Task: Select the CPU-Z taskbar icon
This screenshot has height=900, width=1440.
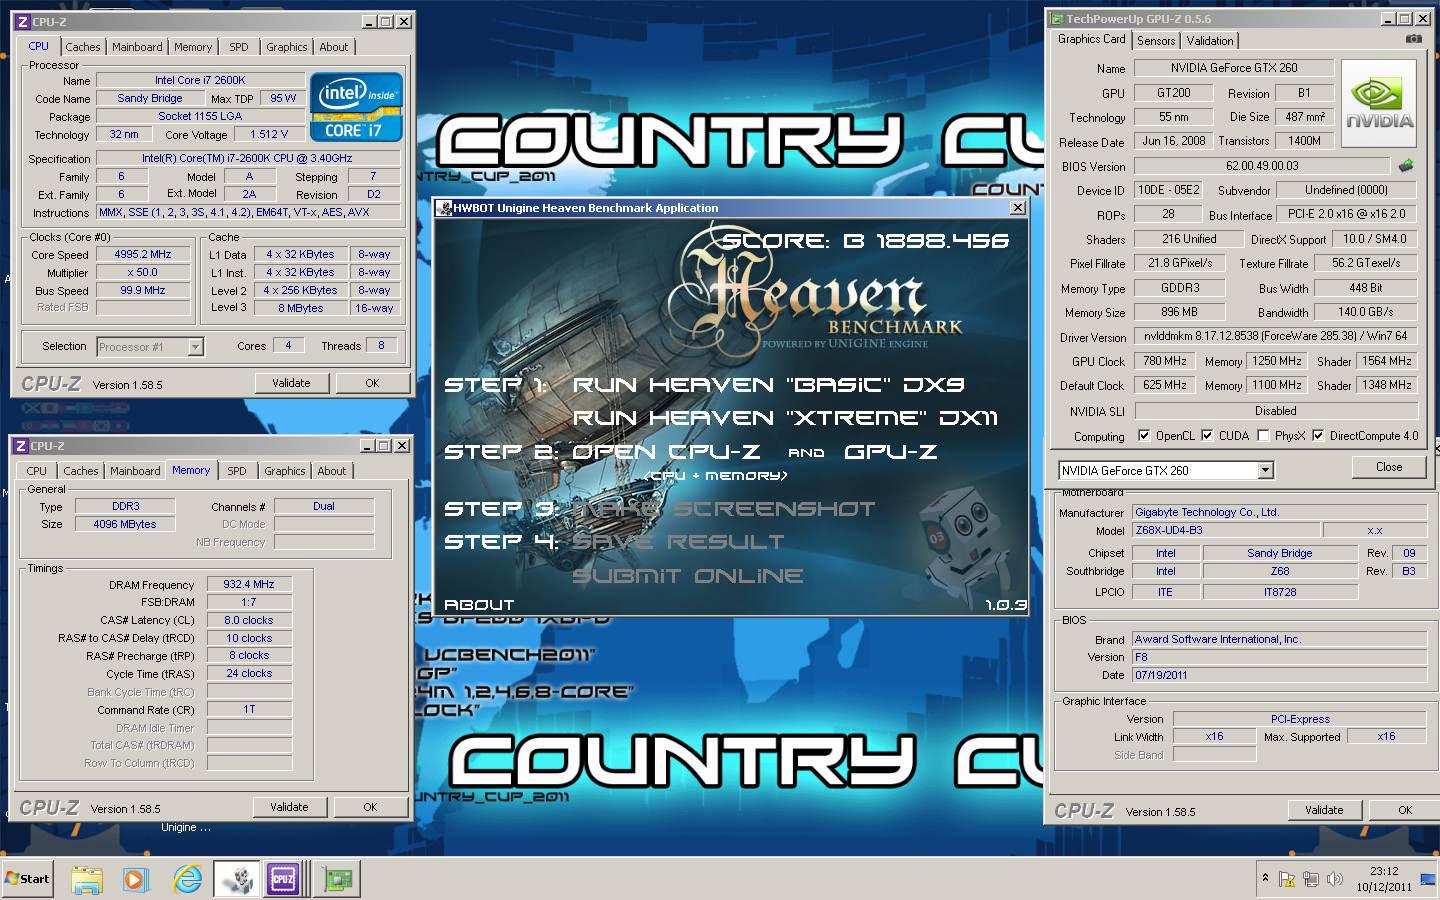Action: (x=283, y=879)
